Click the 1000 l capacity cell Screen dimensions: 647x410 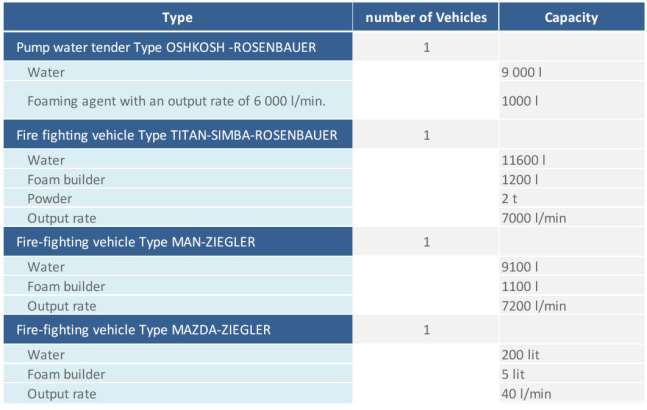[x=571, y=101]
